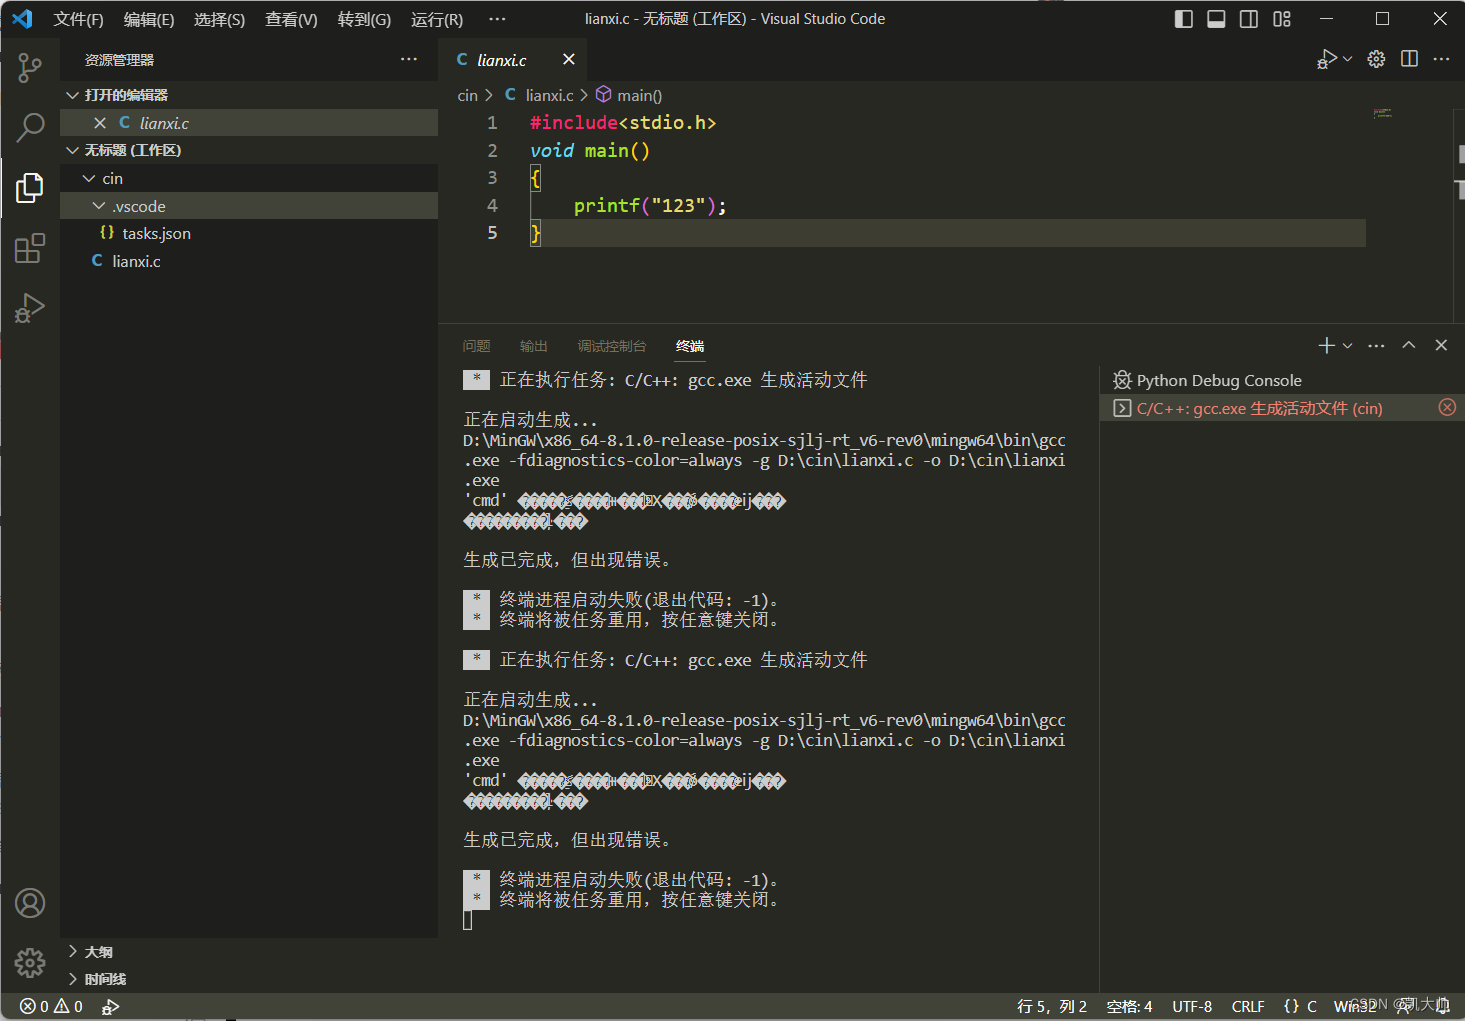Create a new terminal with plus icon
1465x1021 pixels.
[1327, 345]
